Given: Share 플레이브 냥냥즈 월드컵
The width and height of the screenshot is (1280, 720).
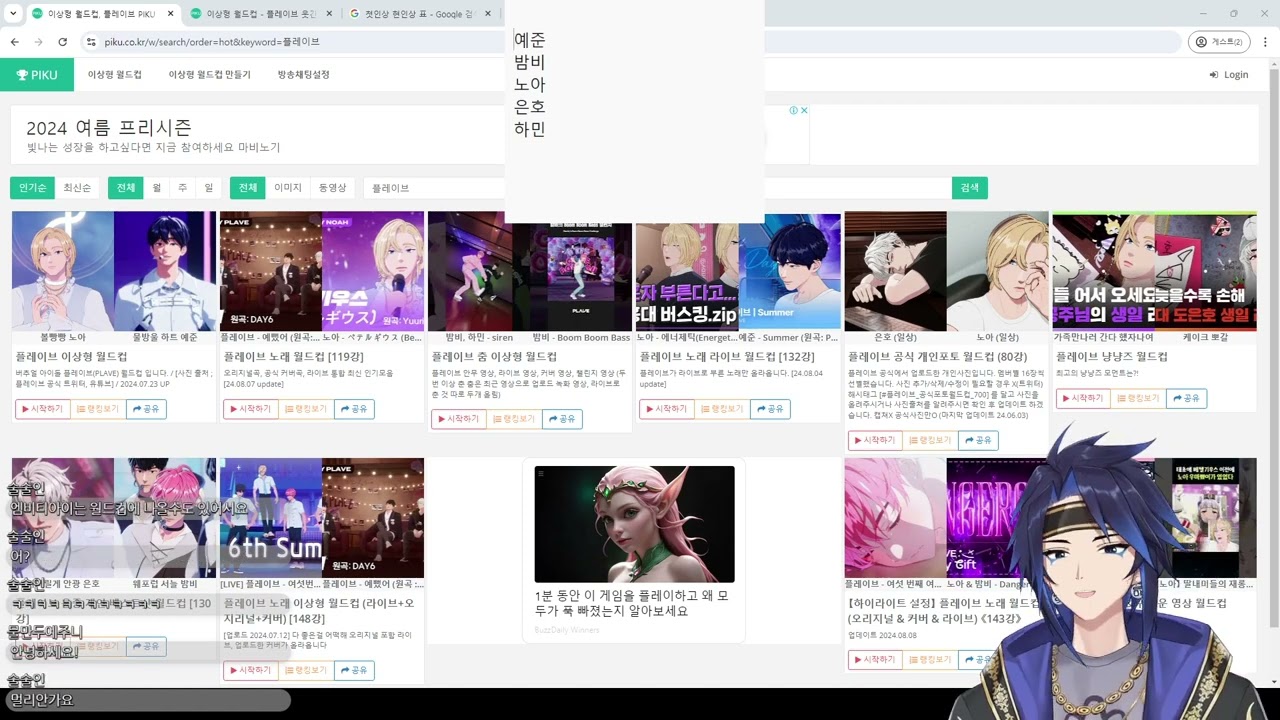Looking at the screenshot, I should pyautogui.click(x=1187, y=398).
